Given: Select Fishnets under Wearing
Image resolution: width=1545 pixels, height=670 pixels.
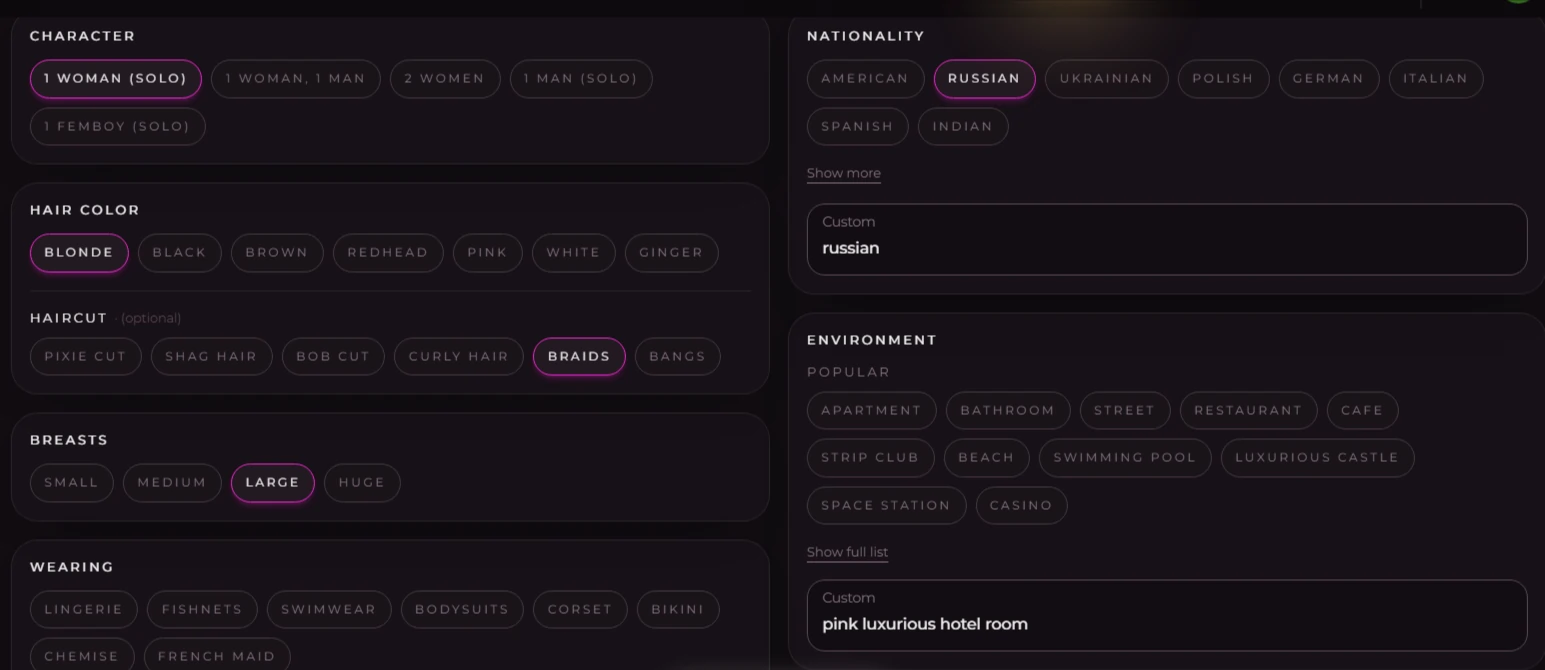Looking at the screenshot, I should click(202, 609).
